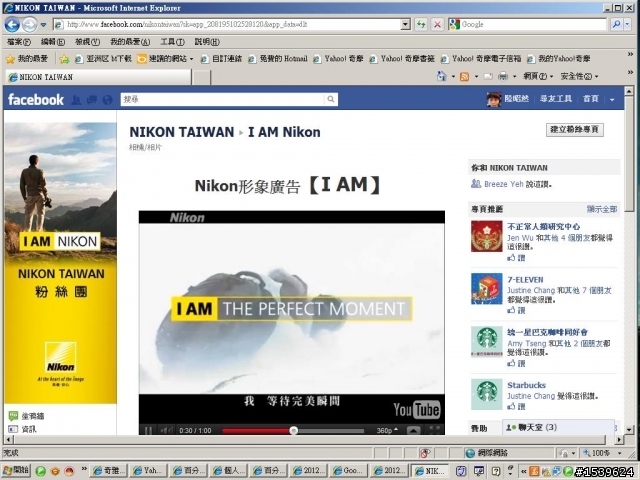This screenshot has width=640, height=480.
Task: Click the video pop-out expand icon
Action: pos(413,430)
